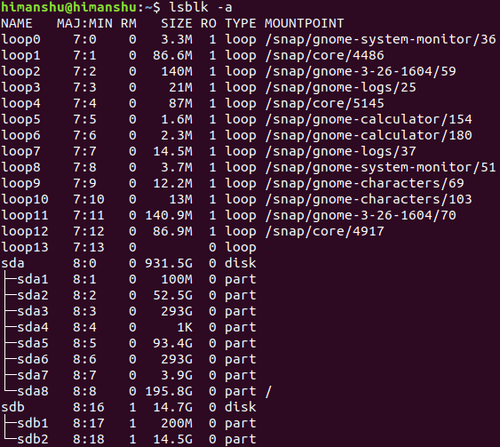The height and width of the screenshot is (447, 500).
Task: Click the path /snap/gnome-3-26-1604/59
Action: (360, 71)
